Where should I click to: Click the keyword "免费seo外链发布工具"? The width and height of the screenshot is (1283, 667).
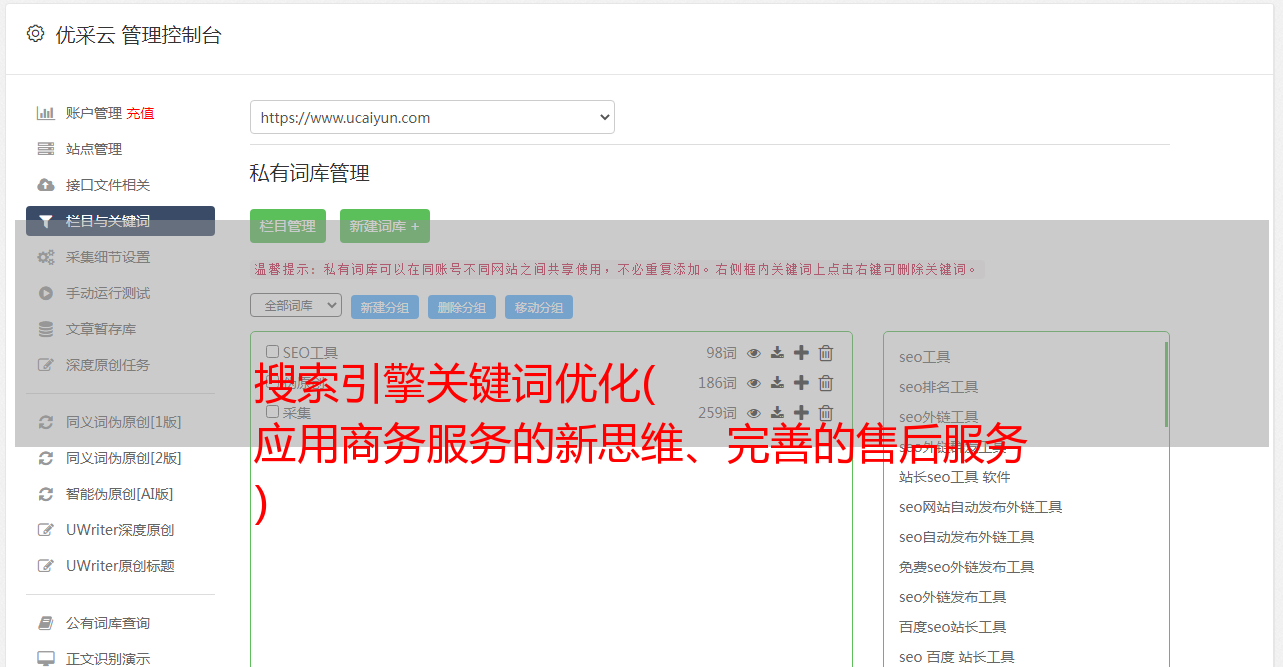(x=966, y=567)
